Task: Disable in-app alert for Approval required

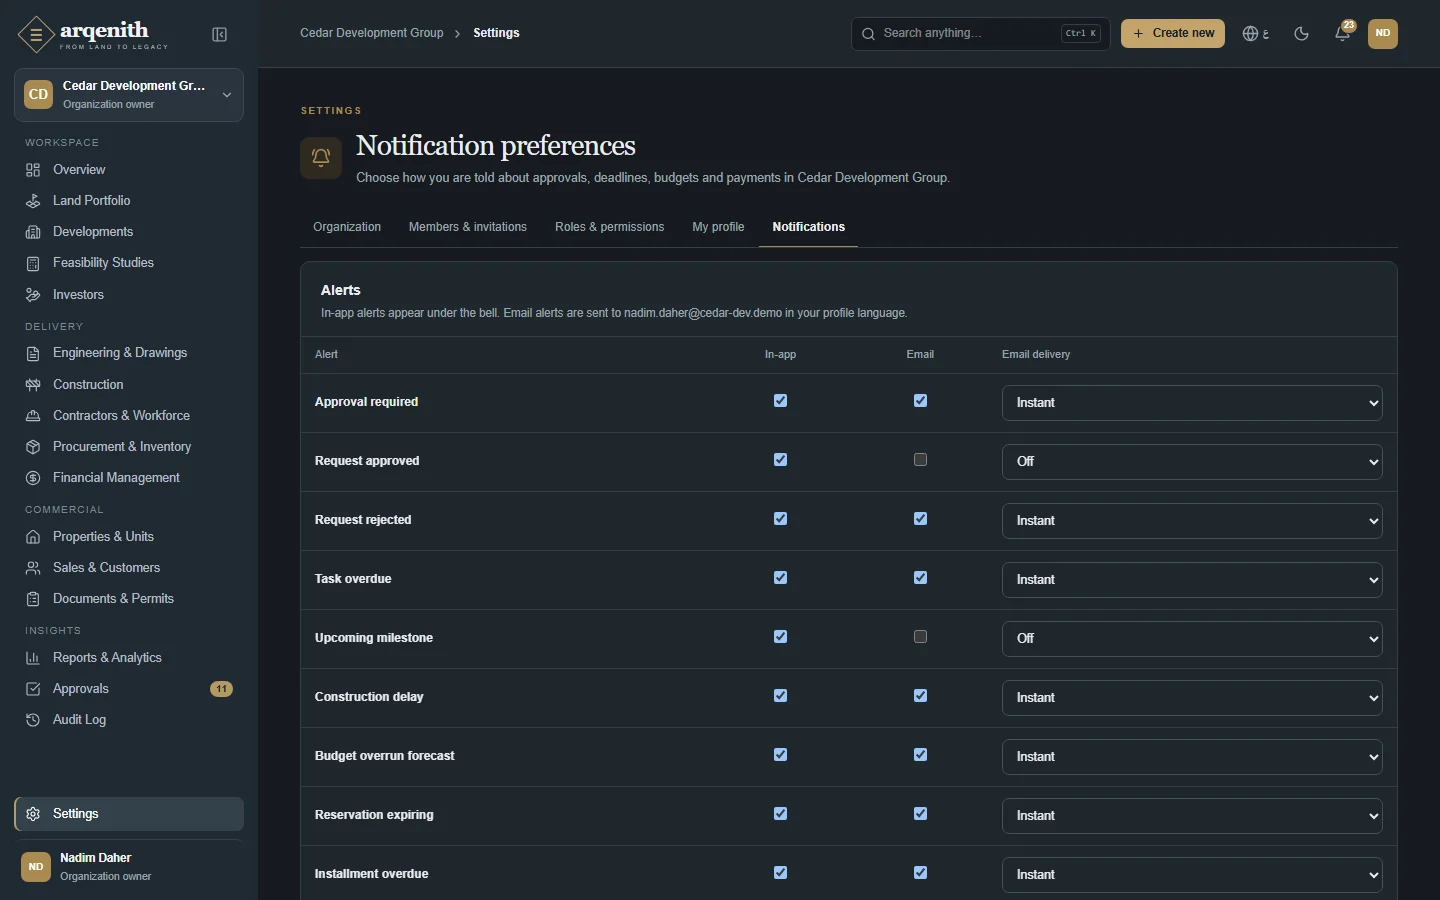Action: (781, 401)
